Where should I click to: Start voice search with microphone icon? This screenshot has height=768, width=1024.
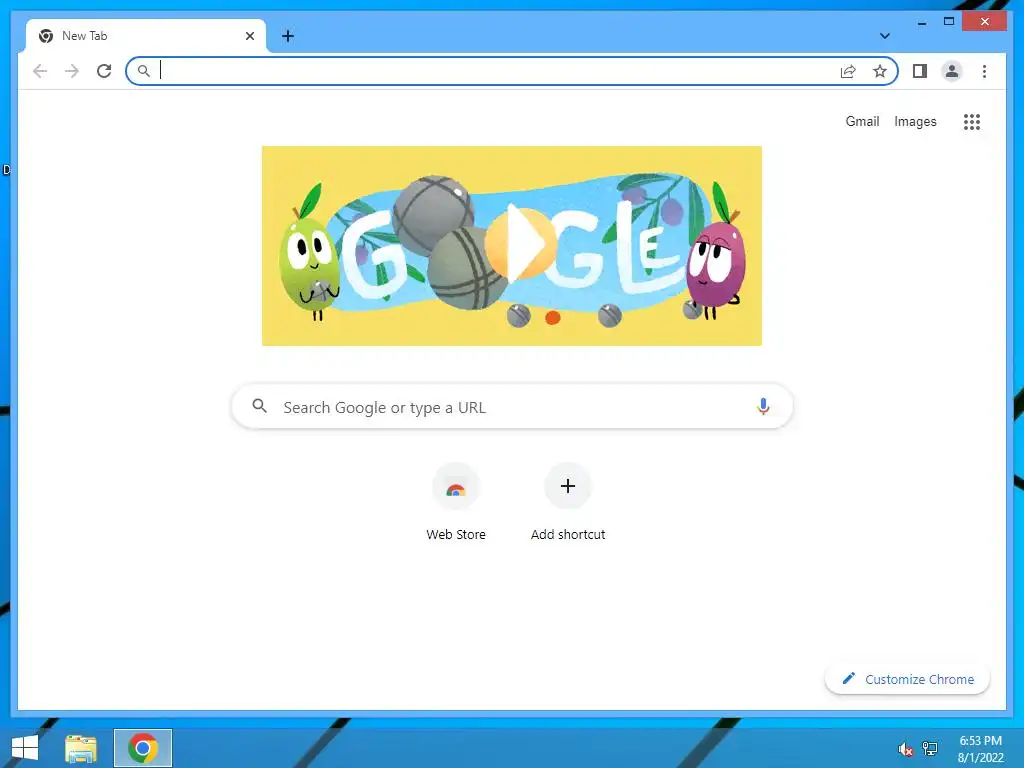coord(763,406)
